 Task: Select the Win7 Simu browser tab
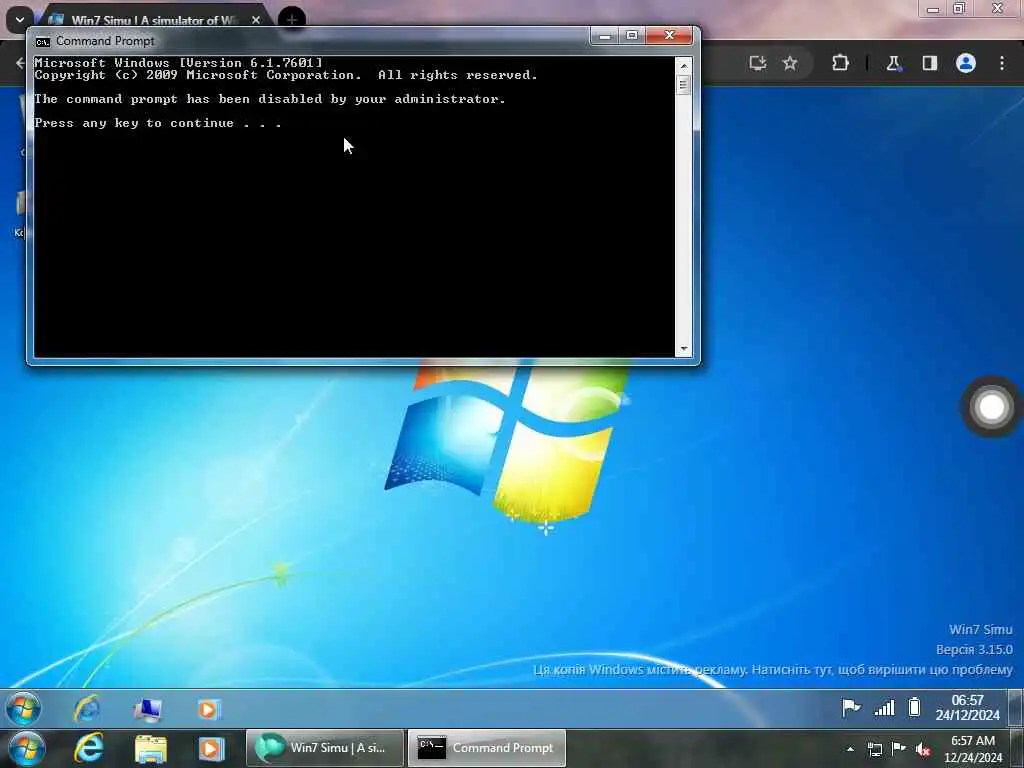tap(153, 20)
